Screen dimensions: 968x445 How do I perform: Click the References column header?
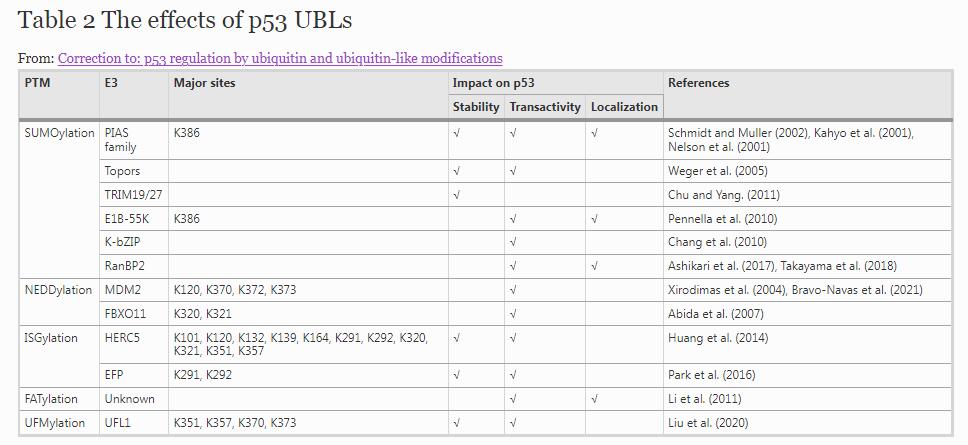coord(698,83)
